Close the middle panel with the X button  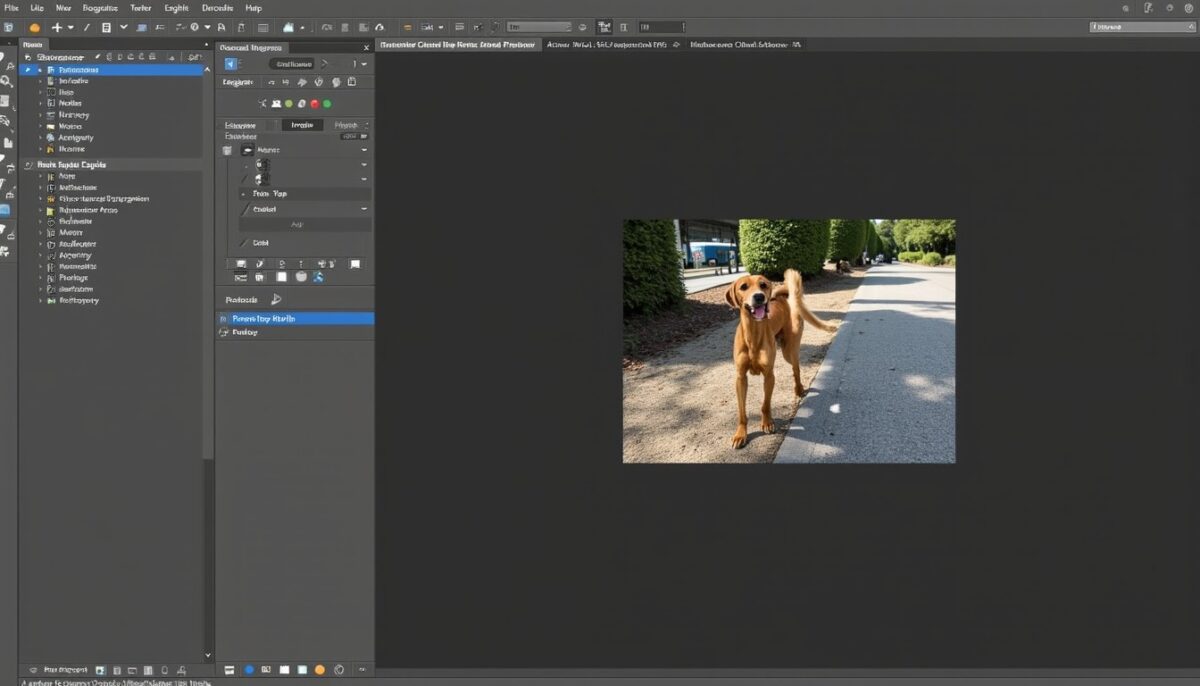click(366, 47)
